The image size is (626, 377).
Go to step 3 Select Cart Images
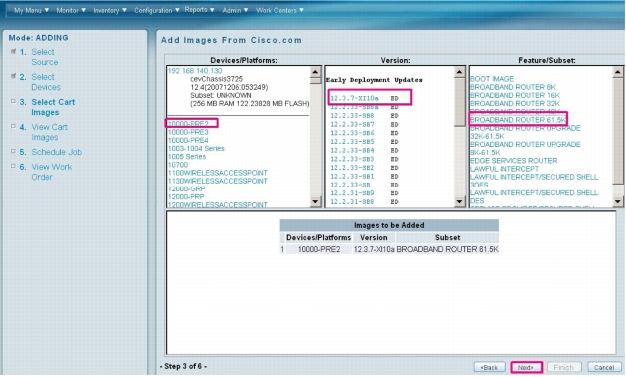pyautogui.click(x=53, y=107)
